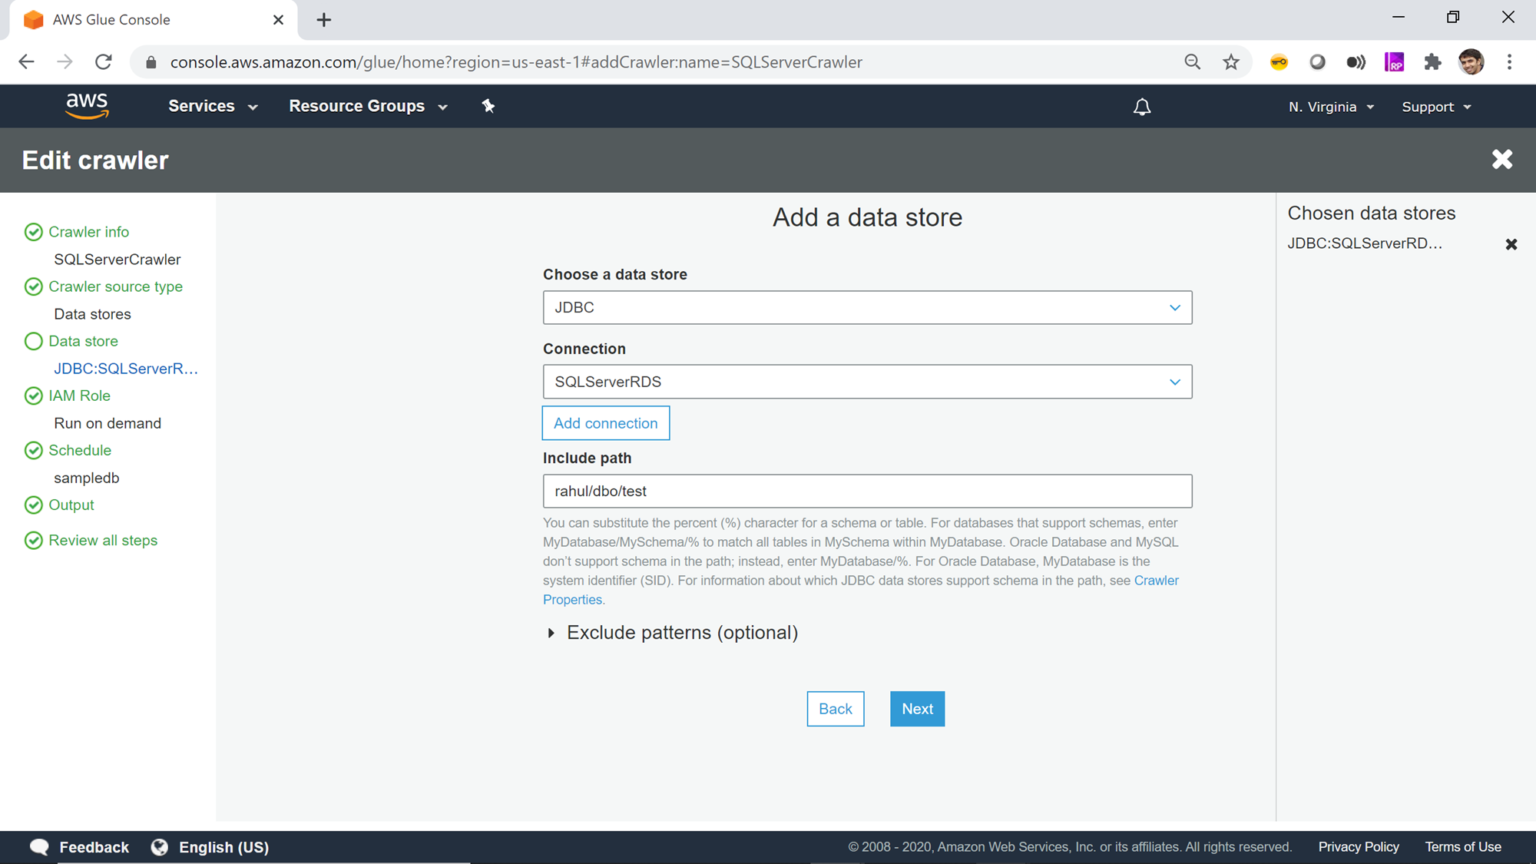Viewport: 1536px width, 864px height.
Task: Bookmark the page with the star icon
Action: 1231,61
